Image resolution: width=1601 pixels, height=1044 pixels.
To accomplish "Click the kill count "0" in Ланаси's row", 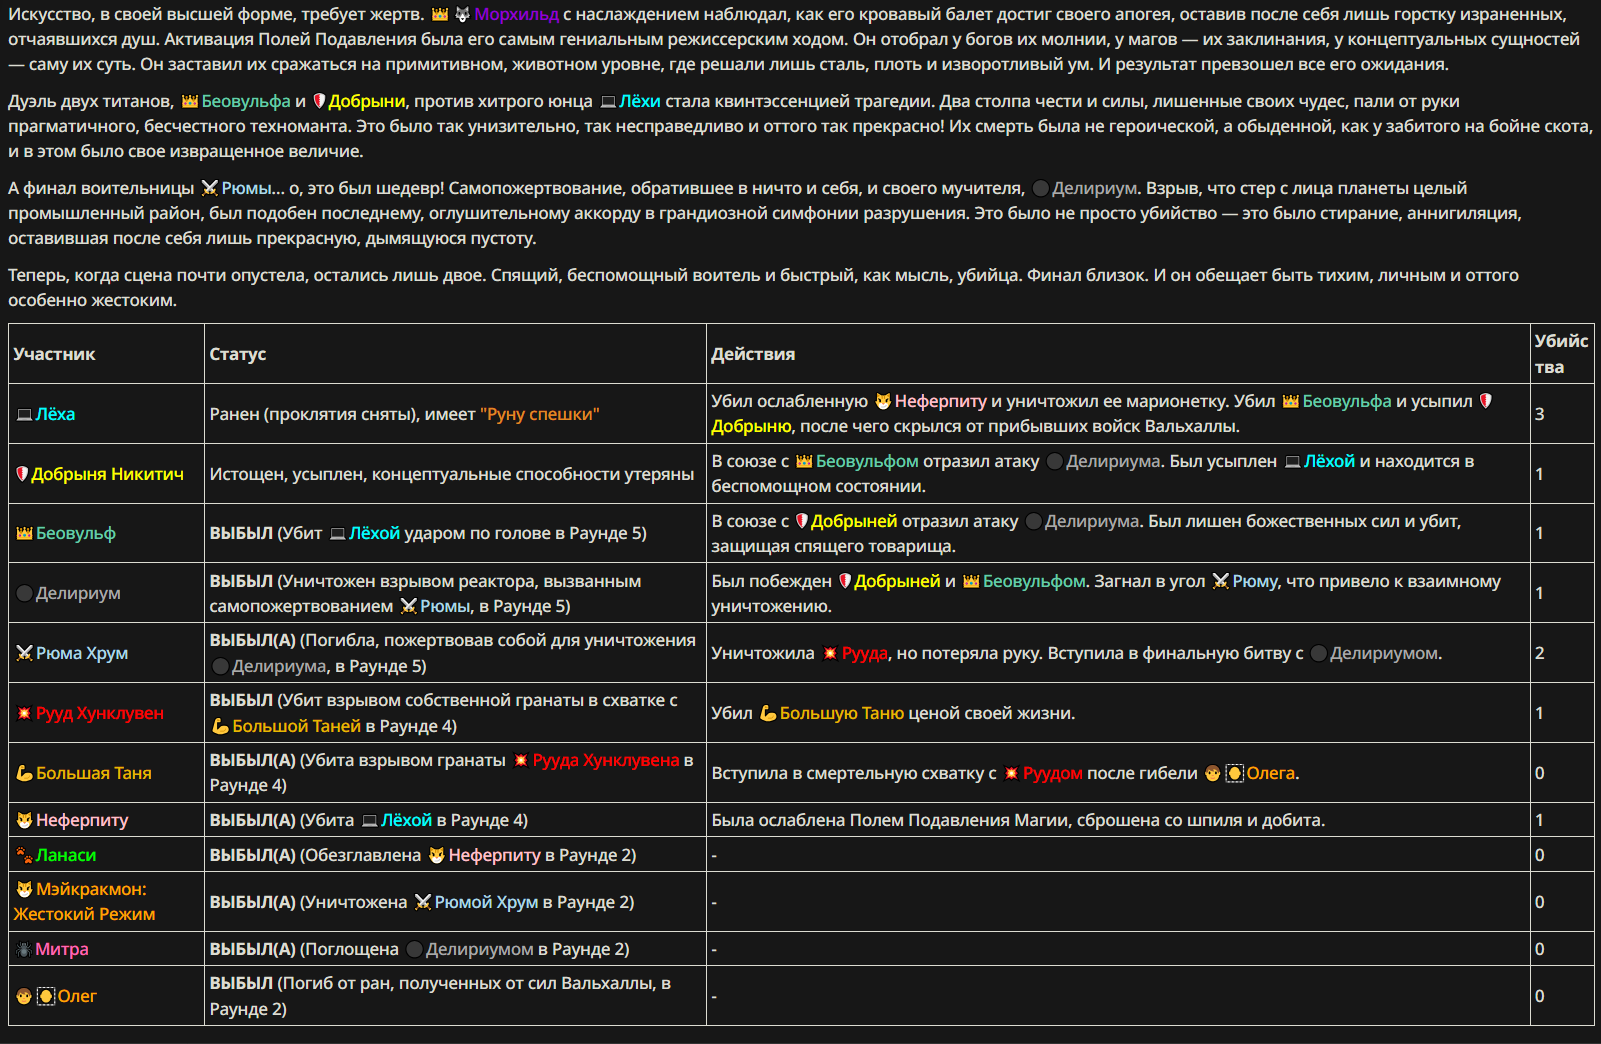I will tap(1540, 855).
